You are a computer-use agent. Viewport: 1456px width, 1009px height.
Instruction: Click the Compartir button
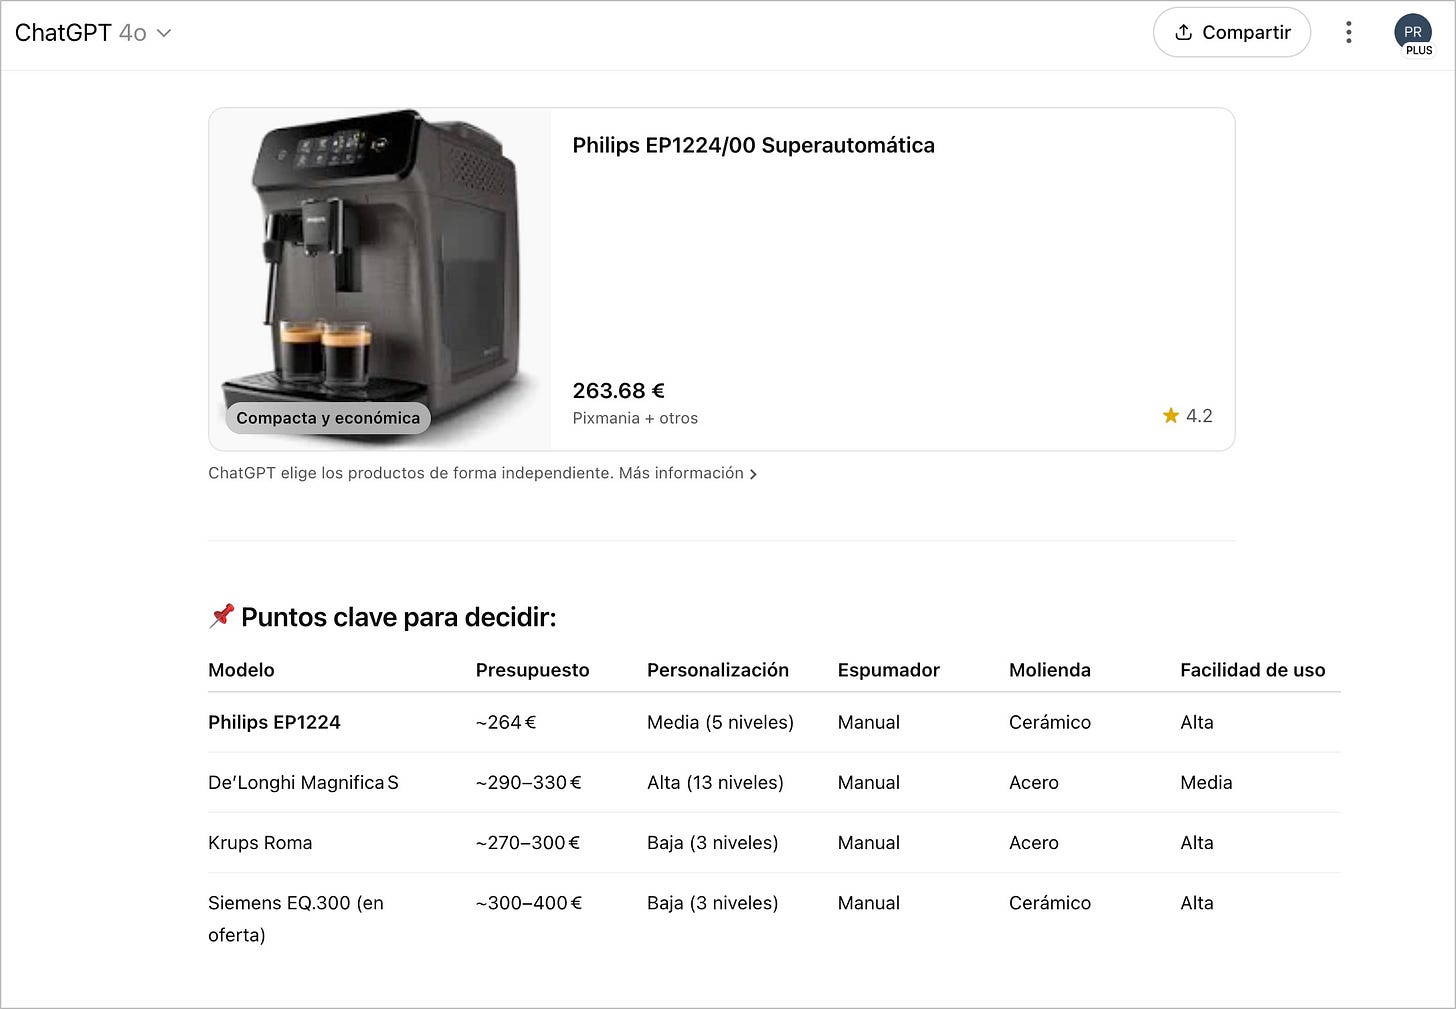[x=1232, y=32]
